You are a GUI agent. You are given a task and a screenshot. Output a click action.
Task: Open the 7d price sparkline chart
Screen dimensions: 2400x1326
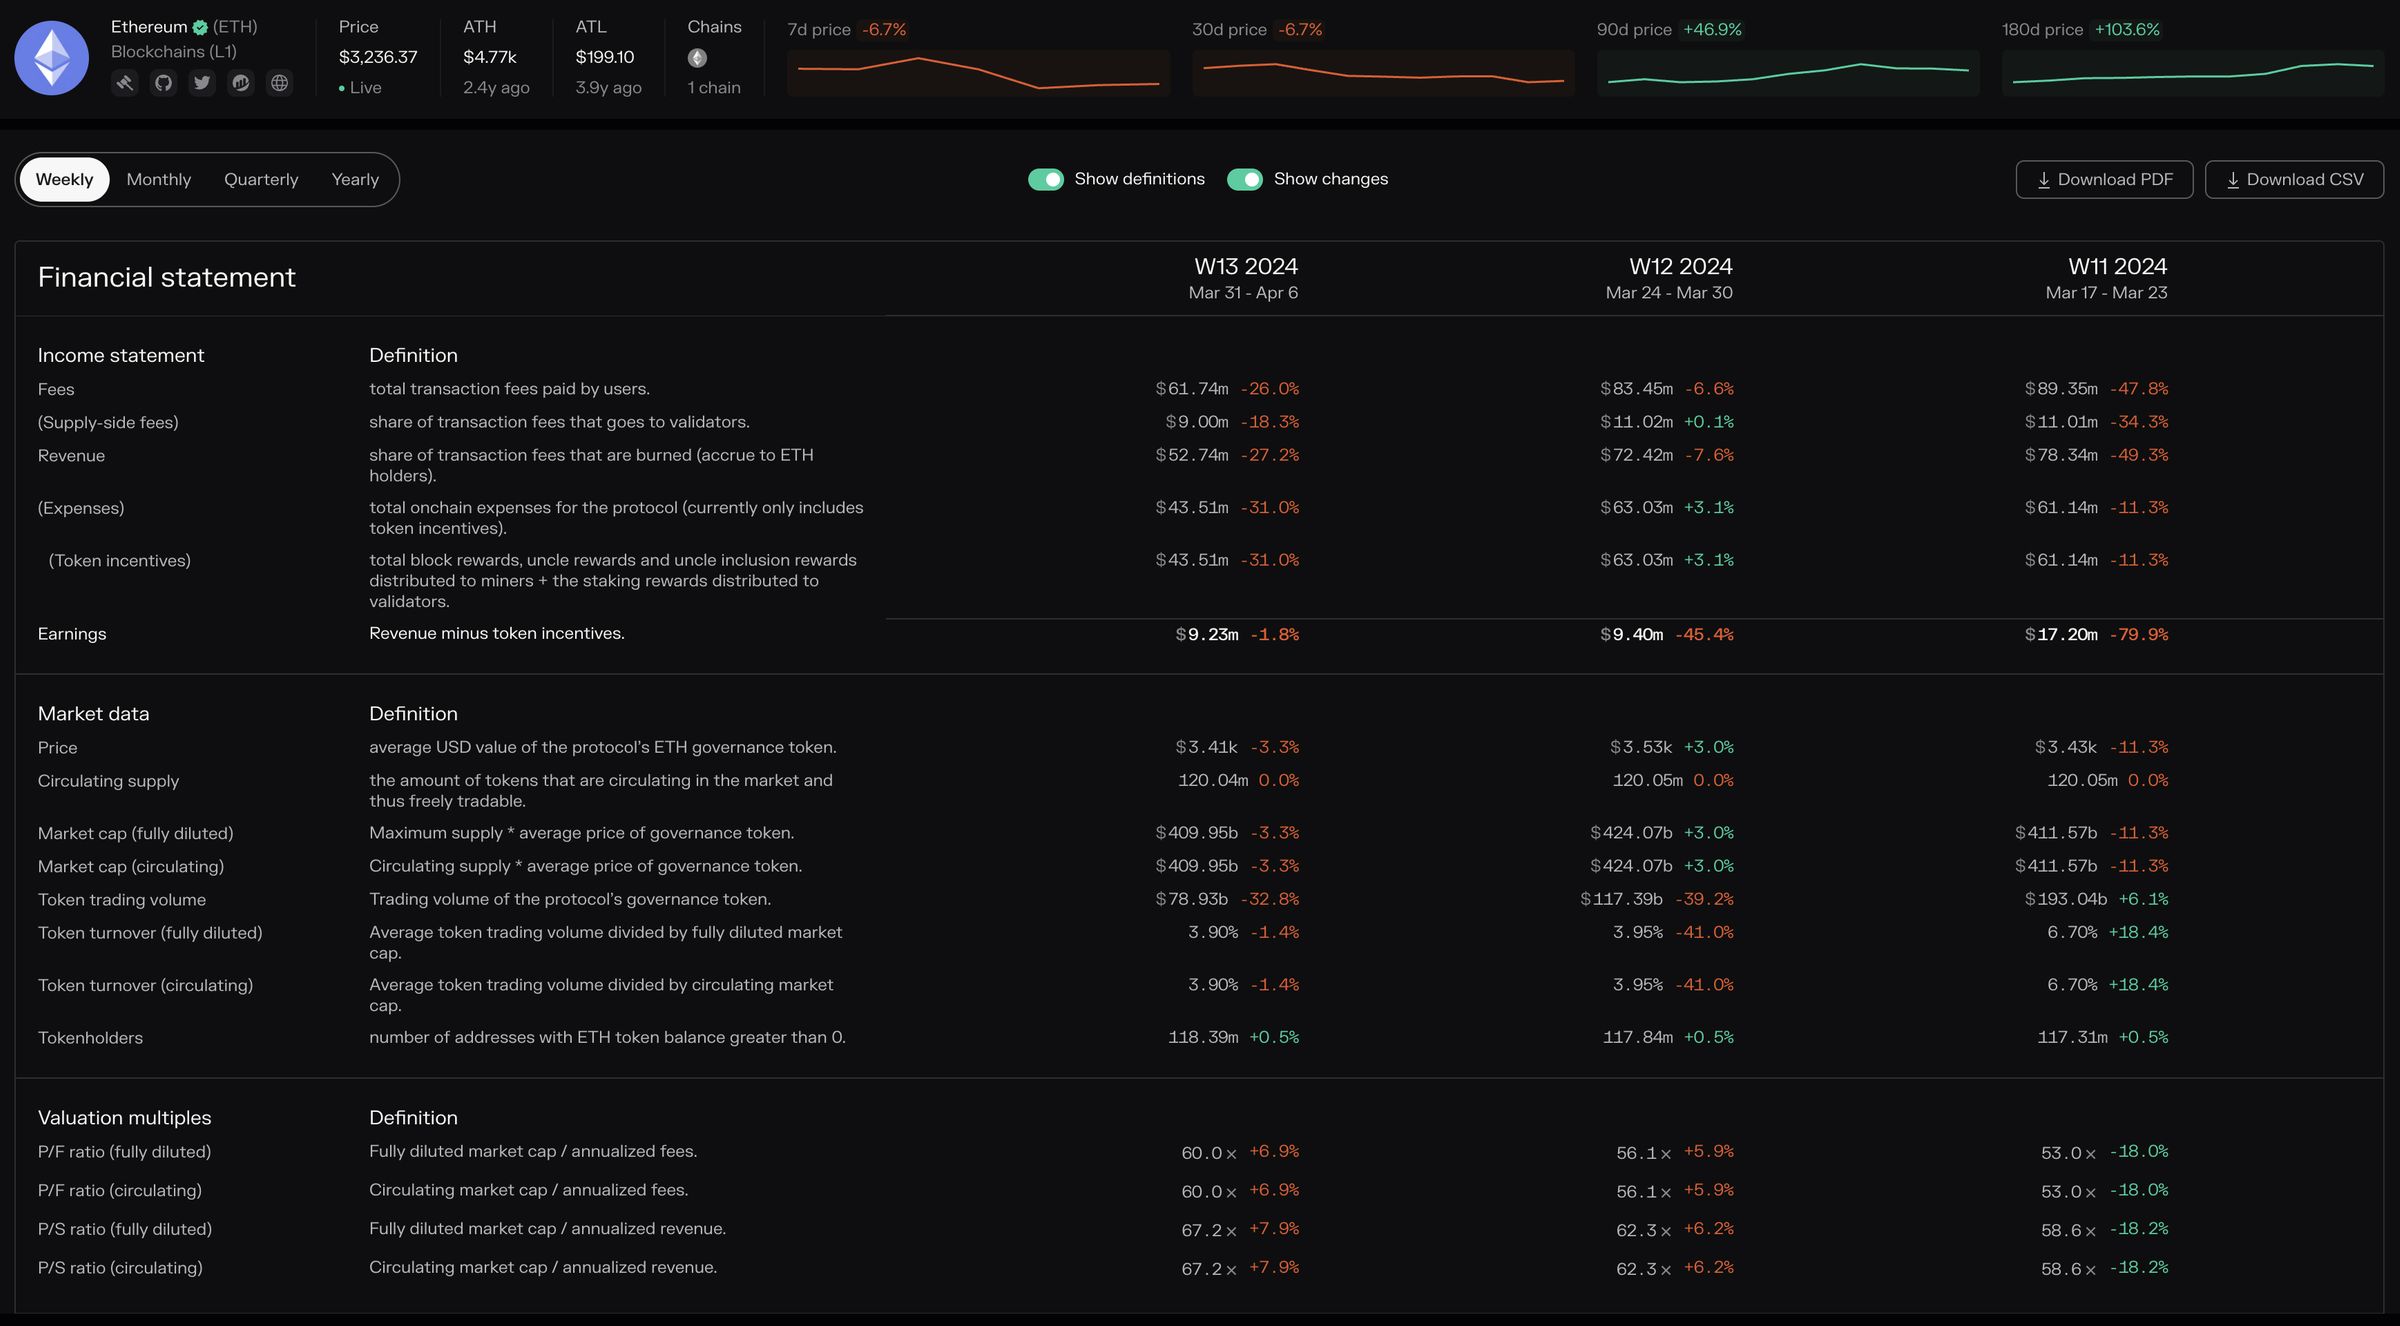click(x=978, y=73)
